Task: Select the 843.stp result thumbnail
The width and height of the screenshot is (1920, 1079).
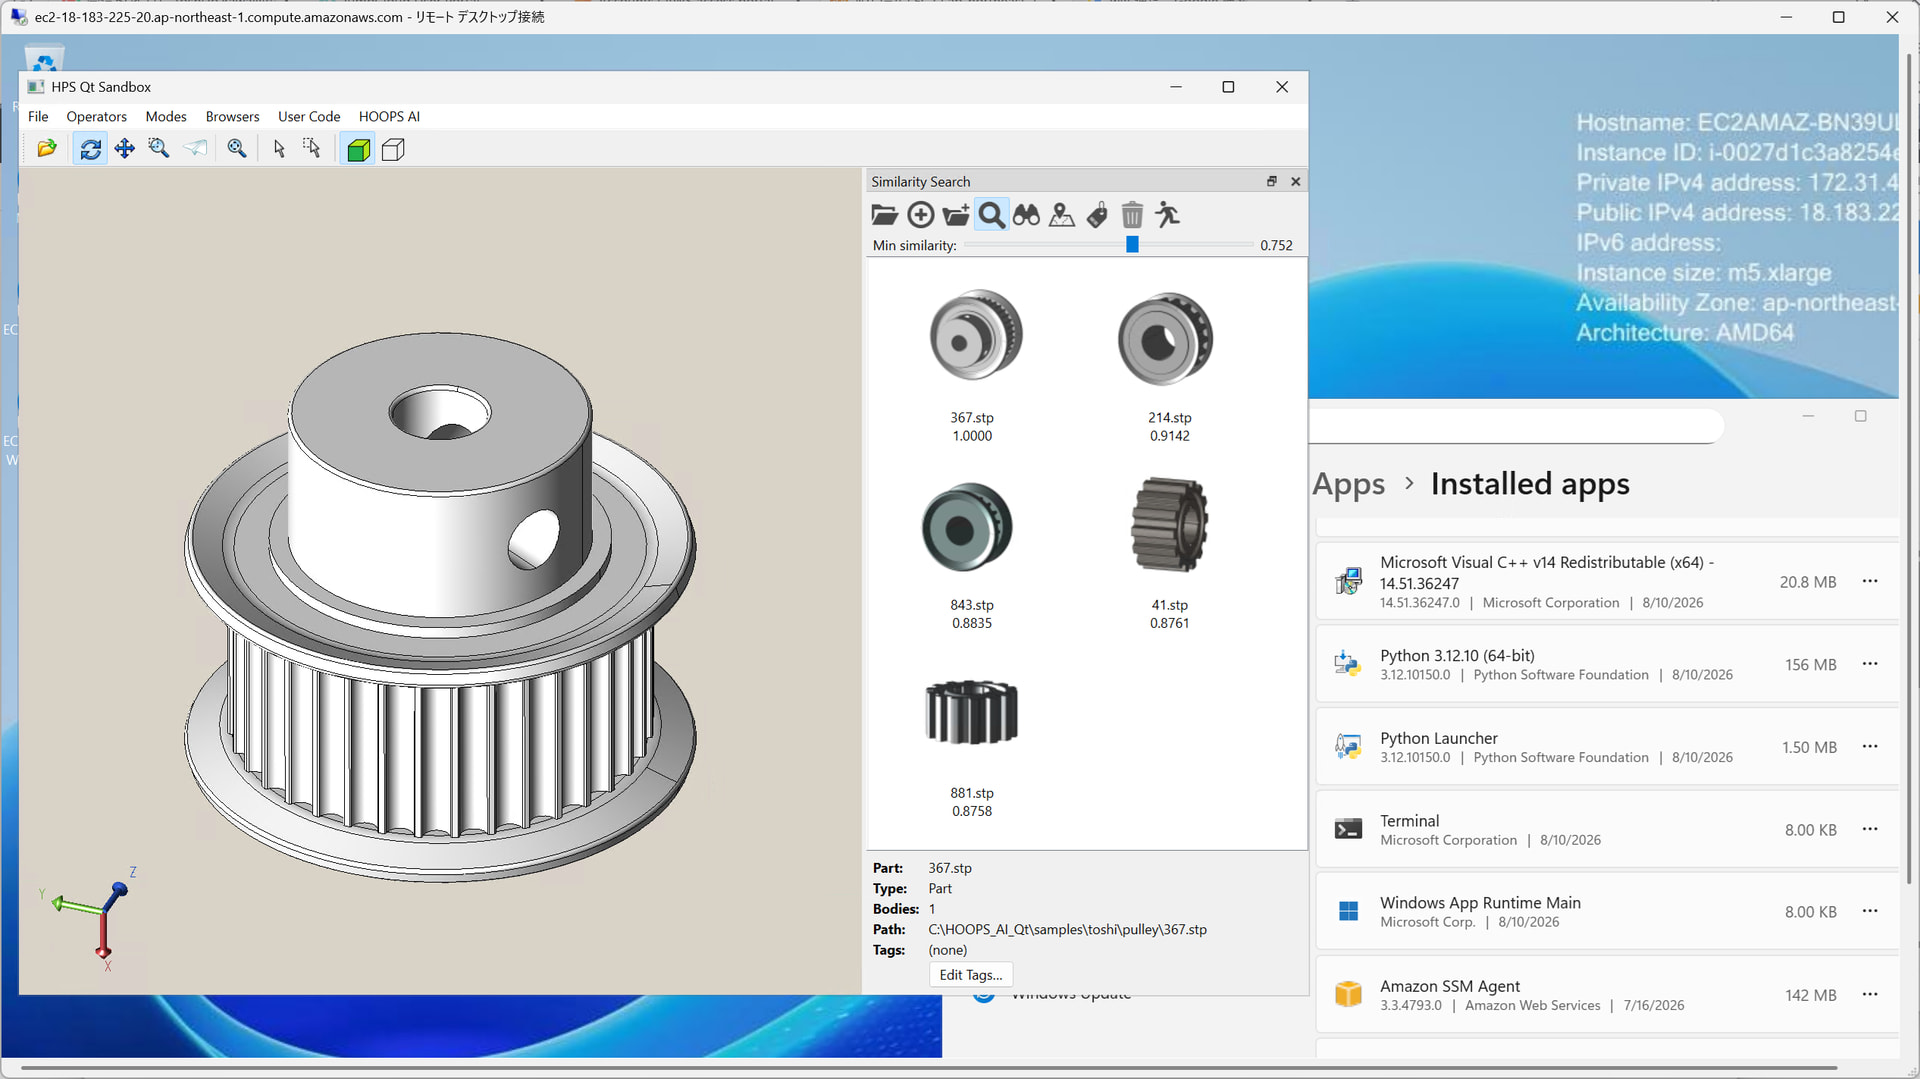Action: click(967, 527)
